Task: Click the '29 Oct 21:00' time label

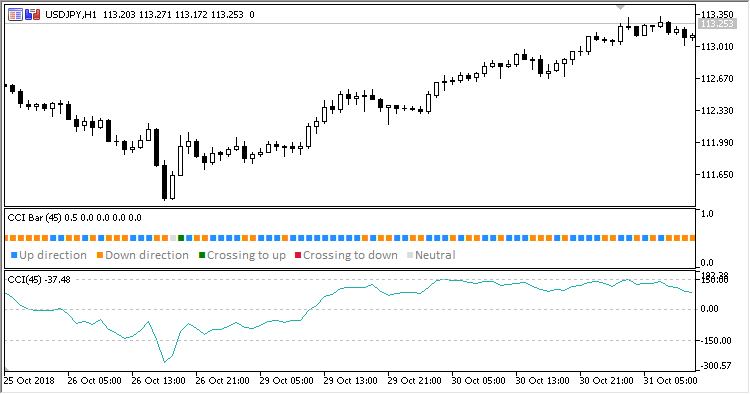Action: click(415, 381)
